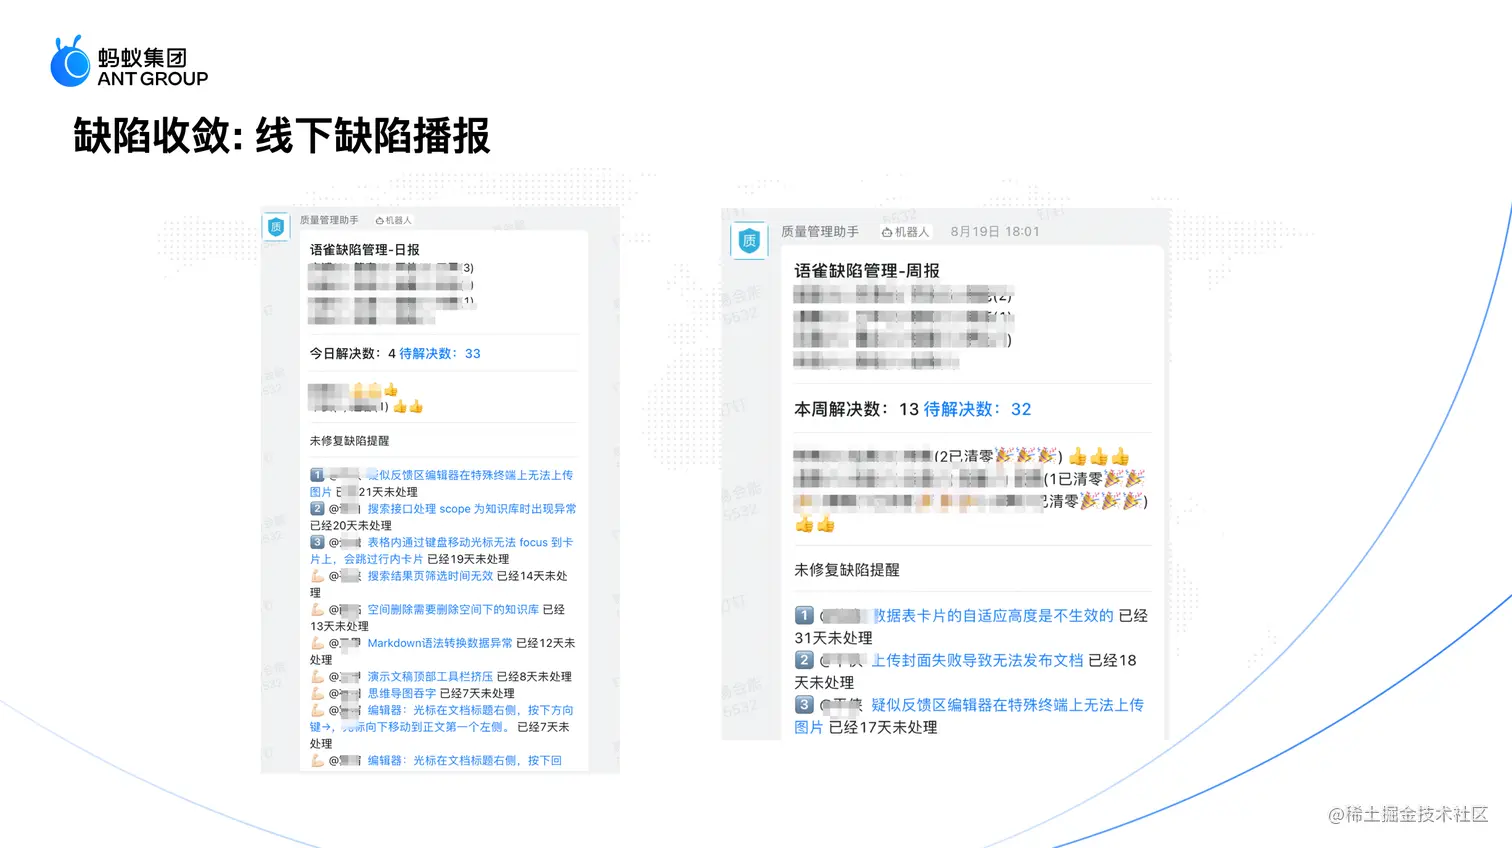Open 思维导图吞字 link
This screenshot has height=848, width=1512.
[x=402, y=693]
